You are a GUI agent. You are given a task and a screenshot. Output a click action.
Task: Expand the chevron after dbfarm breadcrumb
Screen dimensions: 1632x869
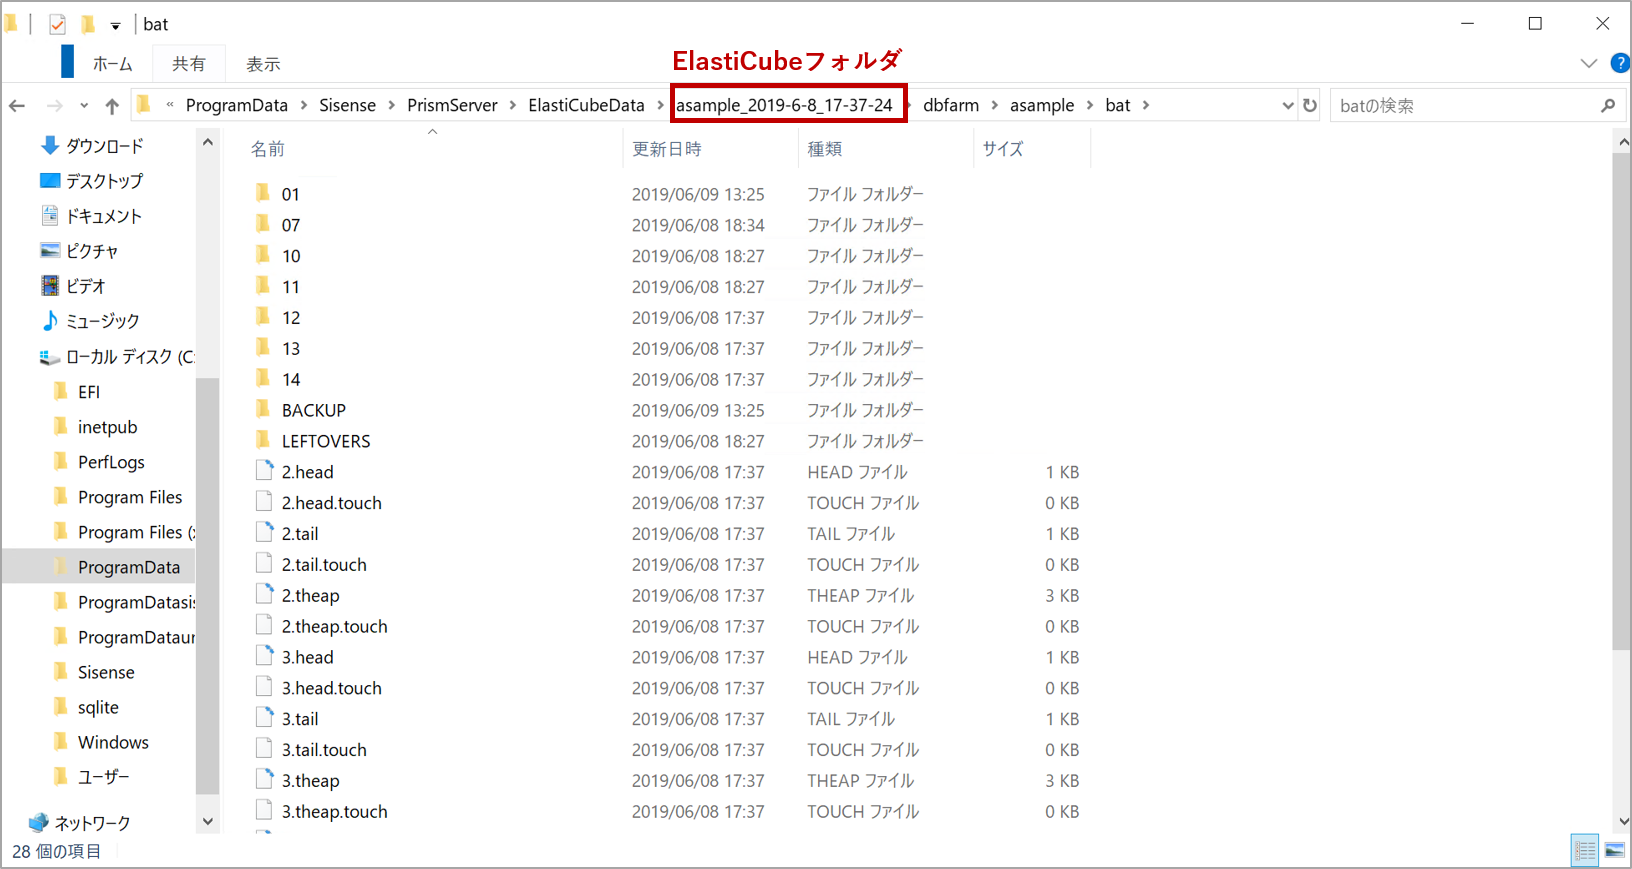point(994,105)
